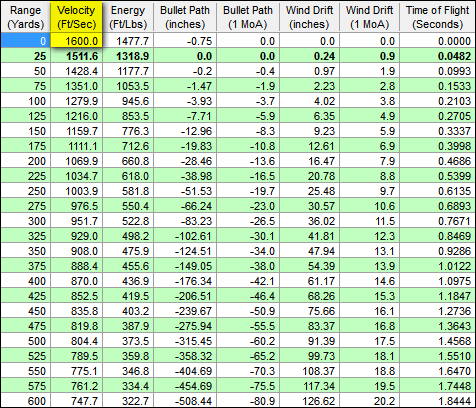Click the 1003.9 velocity cell
Screen dimensions: 476x408
pyautogui.click(x=76, y=191)
